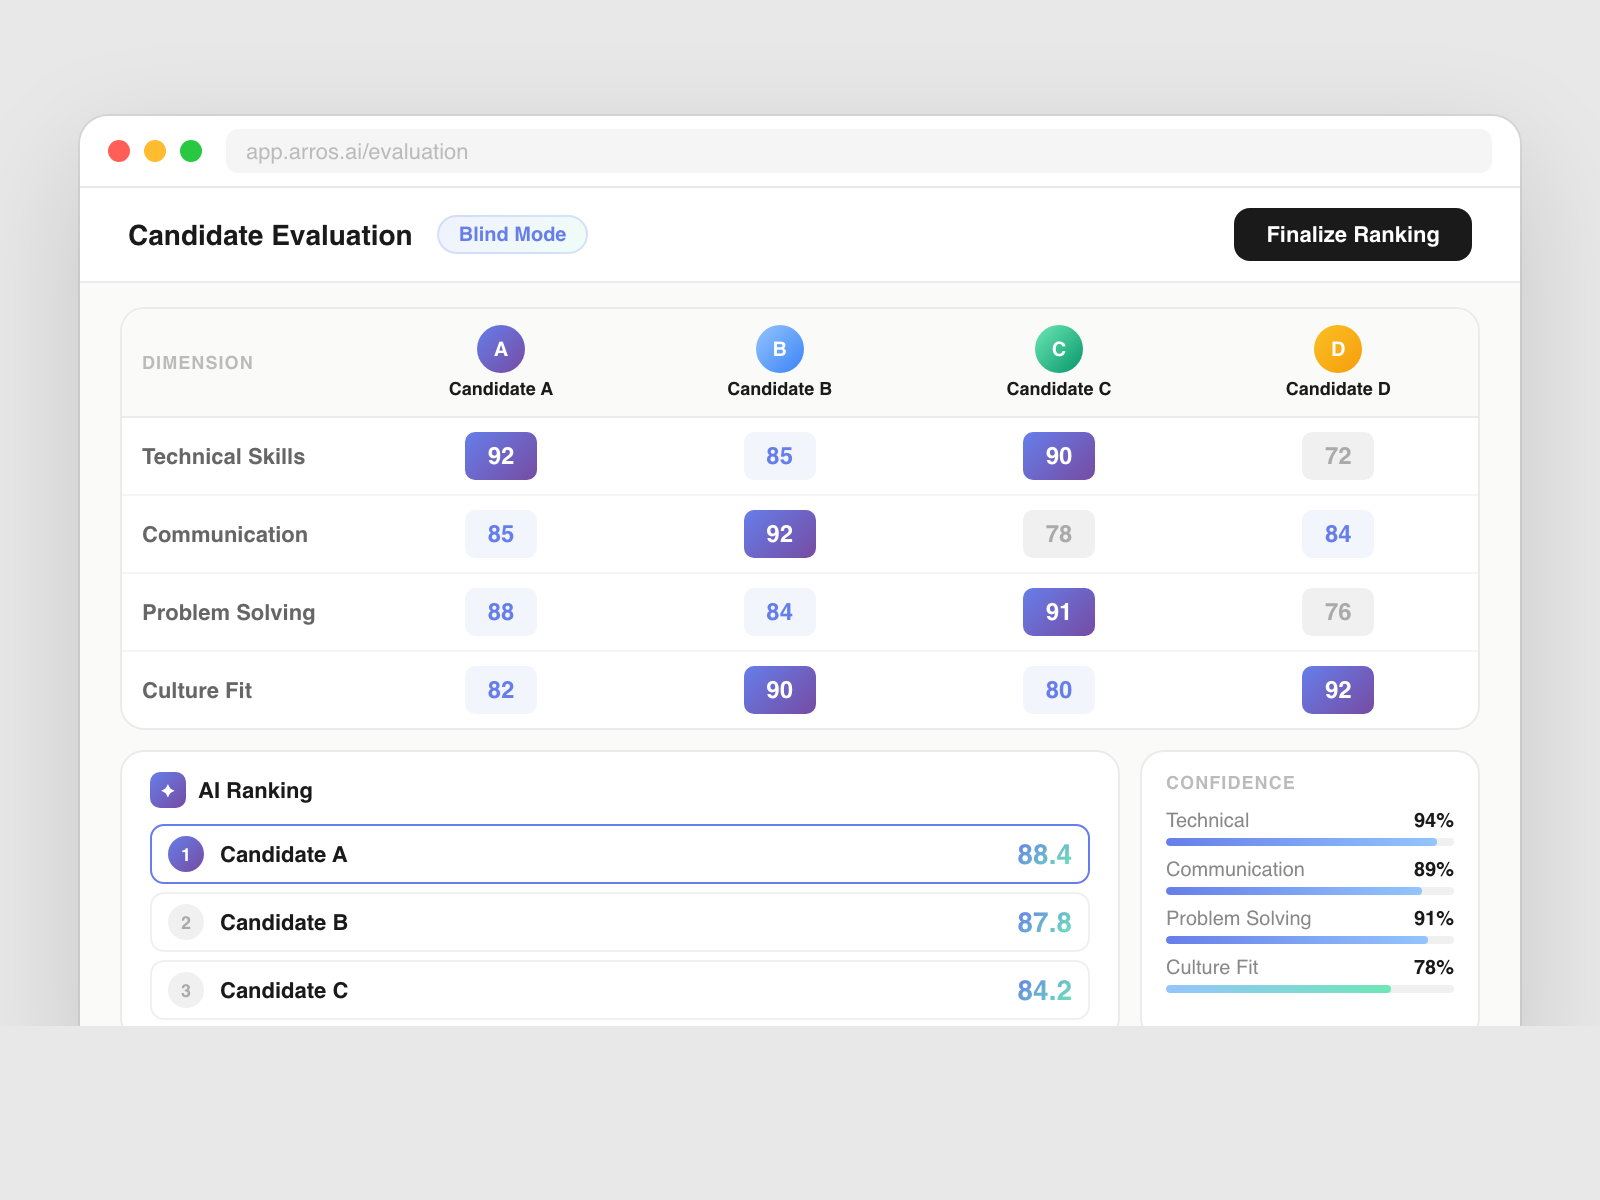Image resolution: width=1600 pixels, height=1200 pixels.
Task: Click the Technical confidence progress bar
Action: click(1309, 842)
